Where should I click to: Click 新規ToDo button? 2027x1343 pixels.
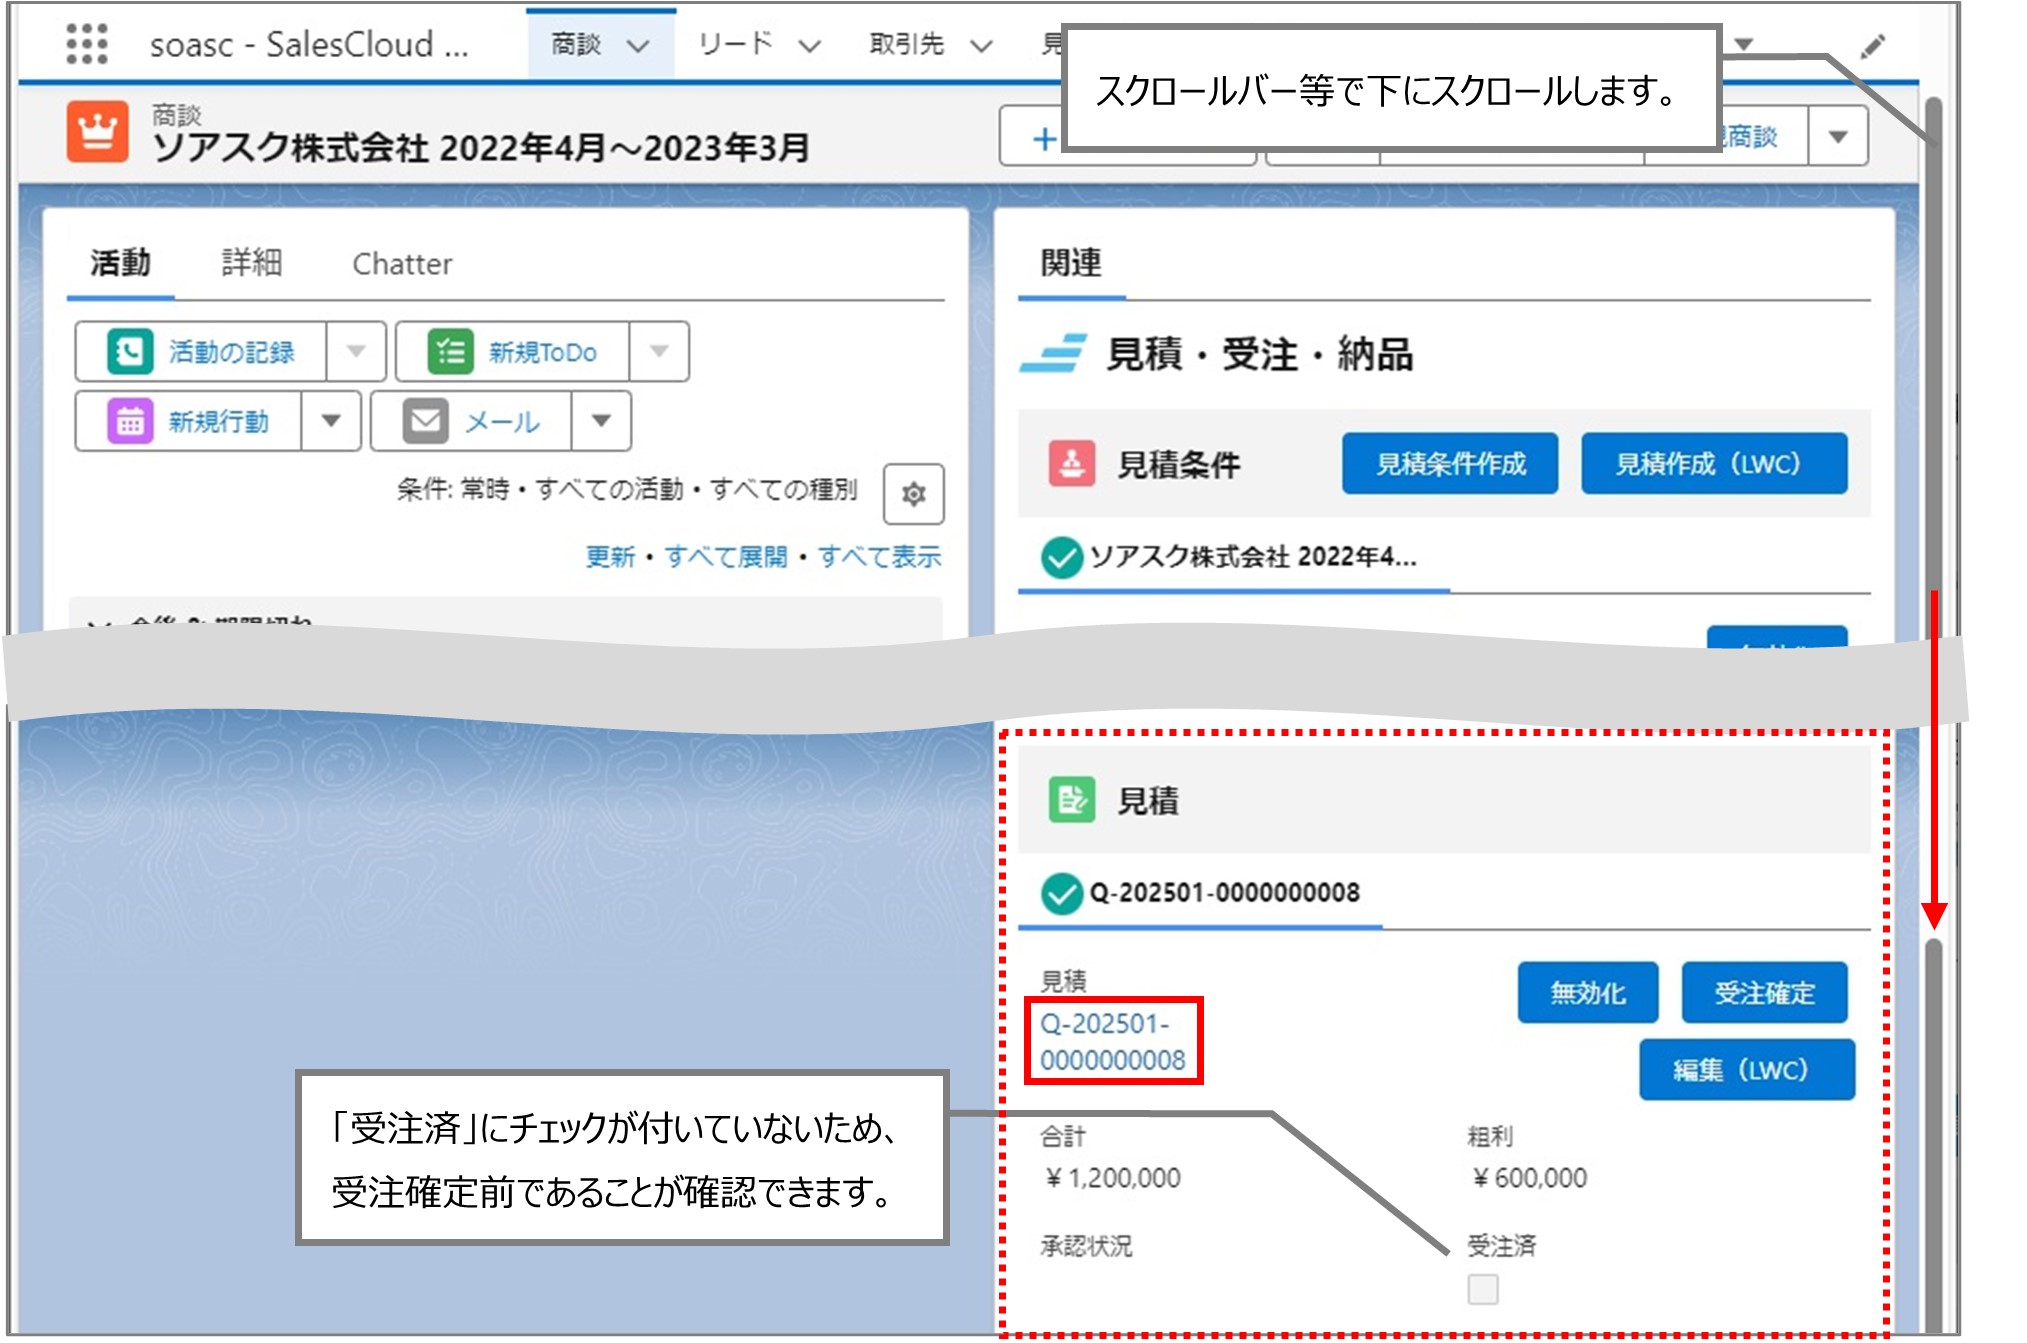513,351
